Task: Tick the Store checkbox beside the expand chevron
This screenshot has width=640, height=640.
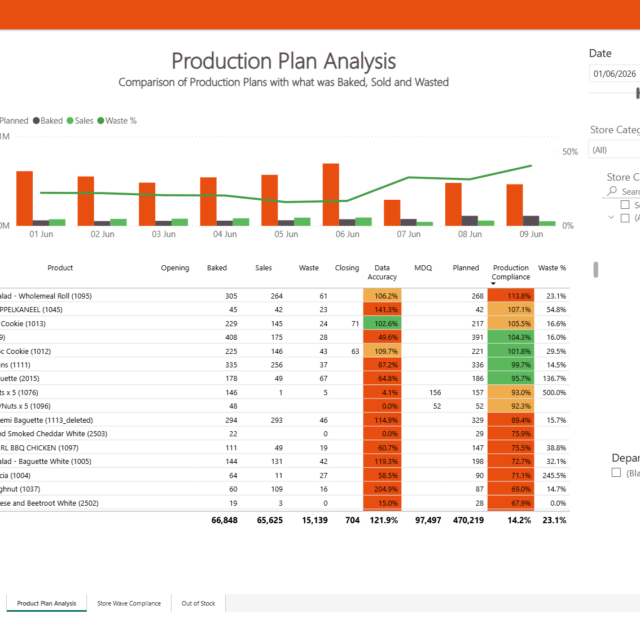Action: click(625, 218)
